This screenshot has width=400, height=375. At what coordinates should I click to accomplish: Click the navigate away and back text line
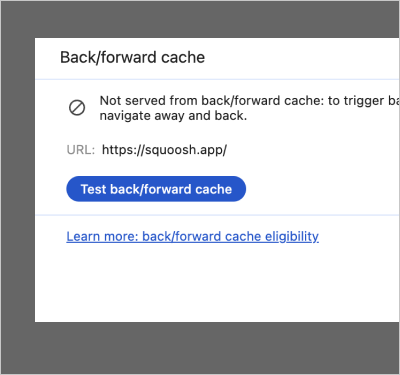pyautogui.click(x=173, y=116)
